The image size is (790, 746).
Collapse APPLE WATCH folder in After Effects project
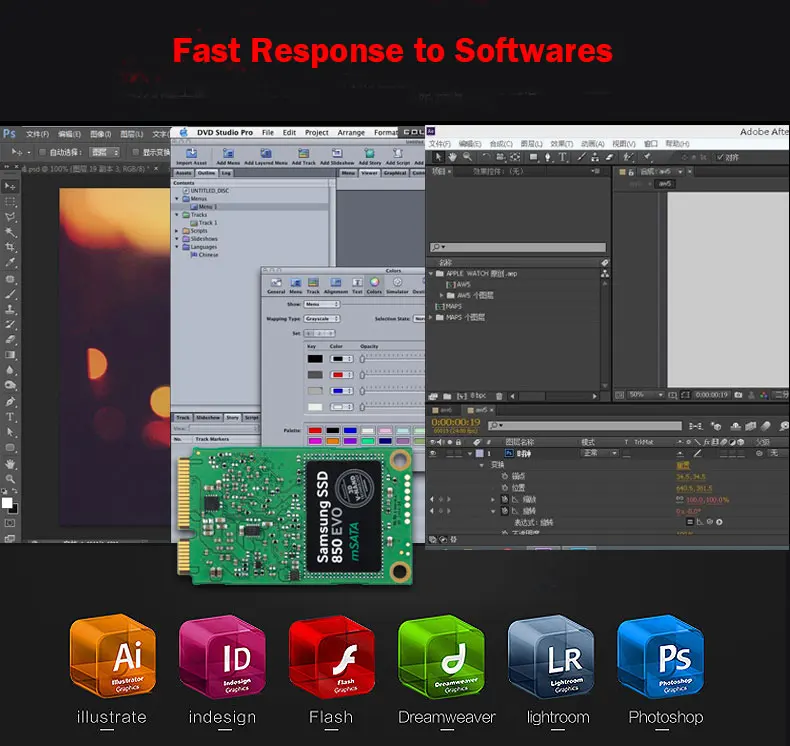point(431,274)
